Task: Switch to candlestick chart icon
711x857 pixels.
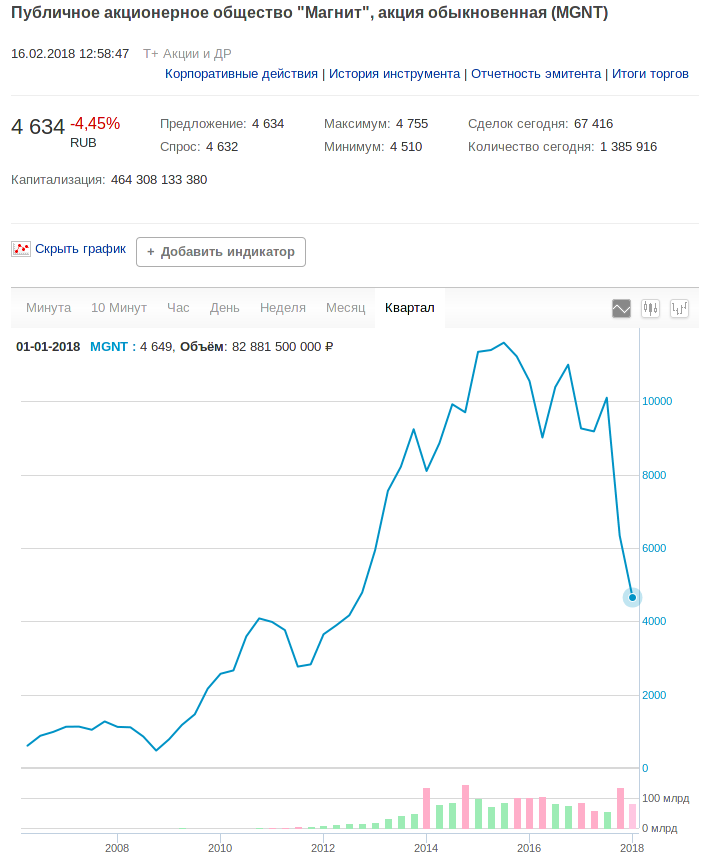Action: click(x=650, y=308)
